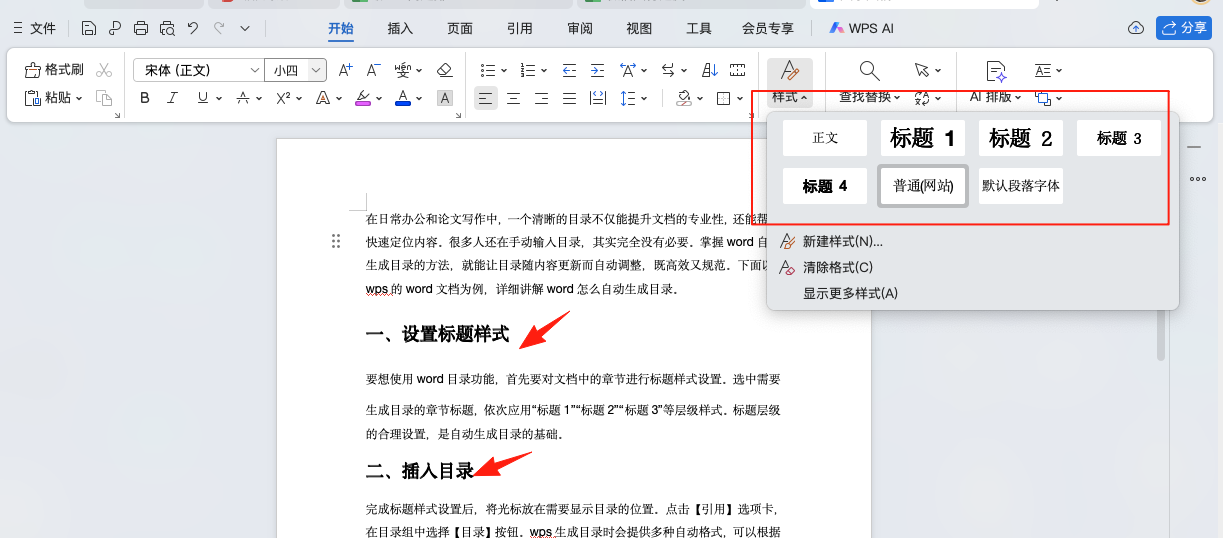This screenshot has height=538, width=1223.
Task: Apply the 标题 2 style
Action: tap(1021, 138)
